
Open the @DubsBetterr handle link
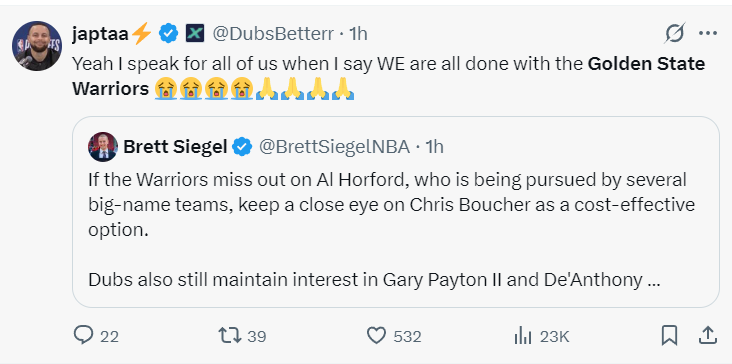tap(273, 34)
